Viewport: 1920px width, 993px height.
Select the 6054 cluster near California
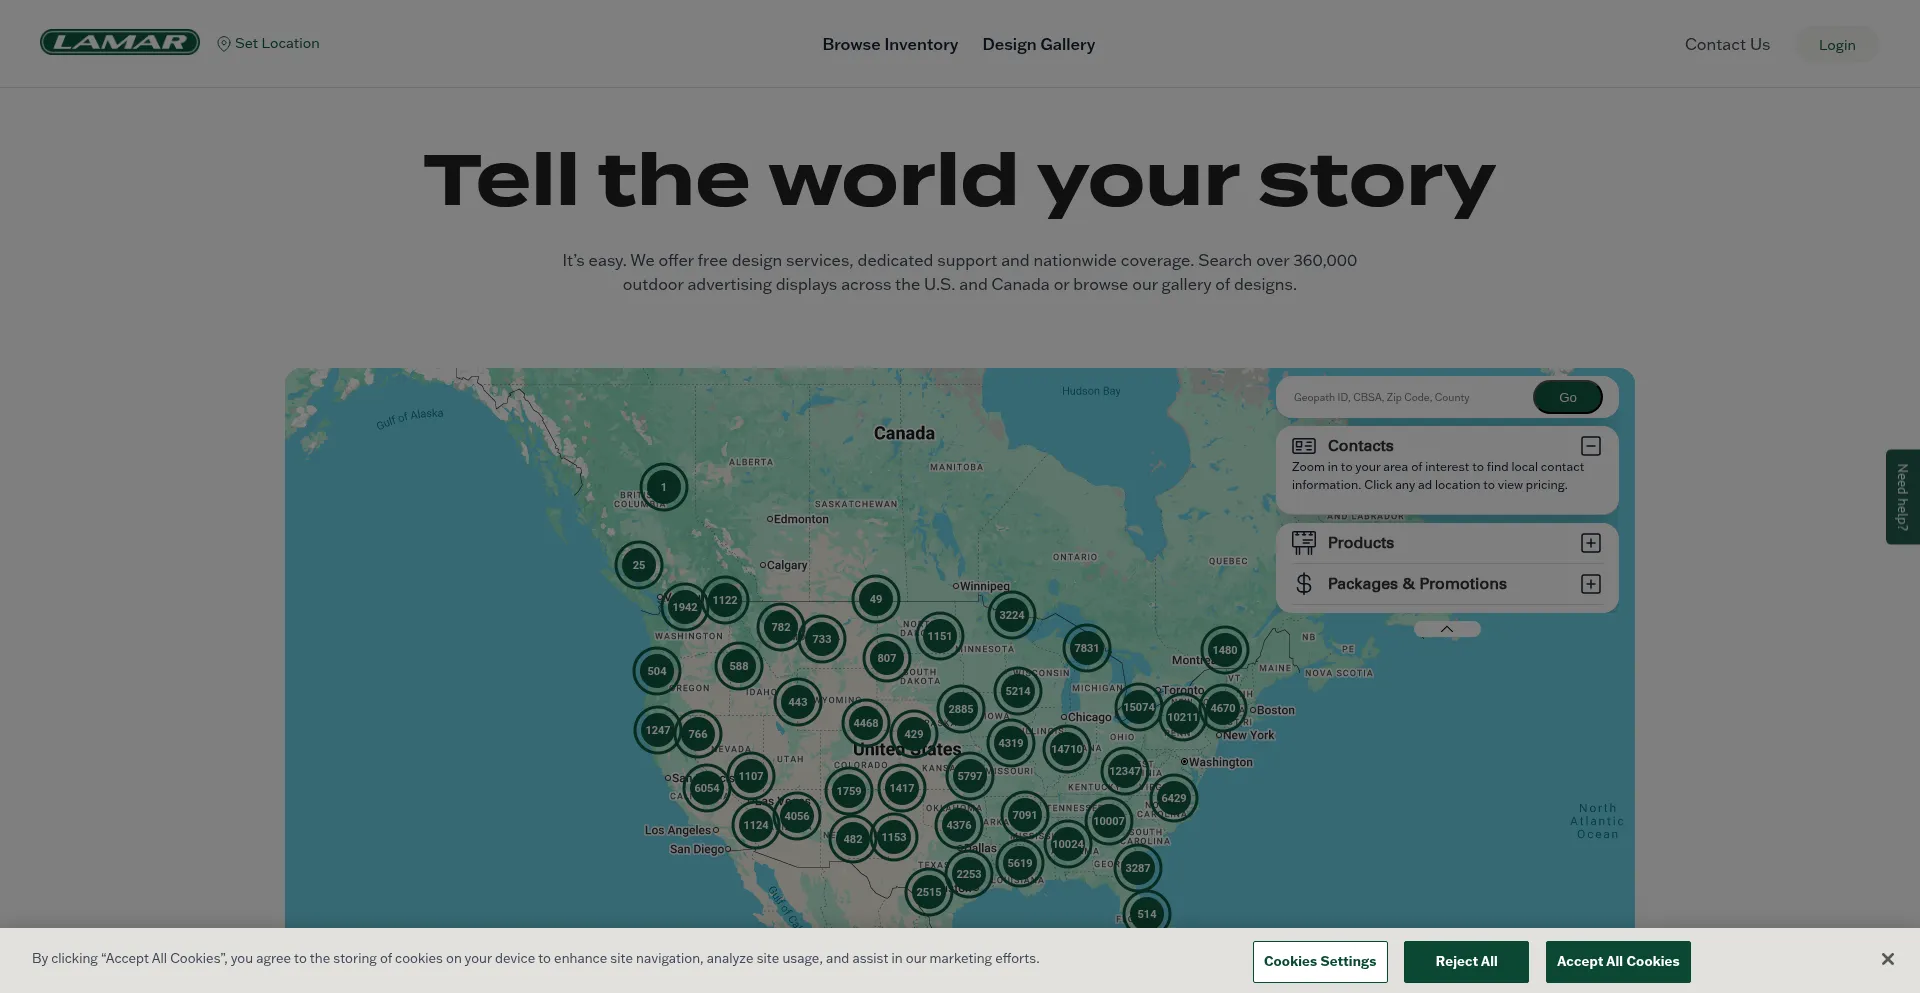click(706, 788)
